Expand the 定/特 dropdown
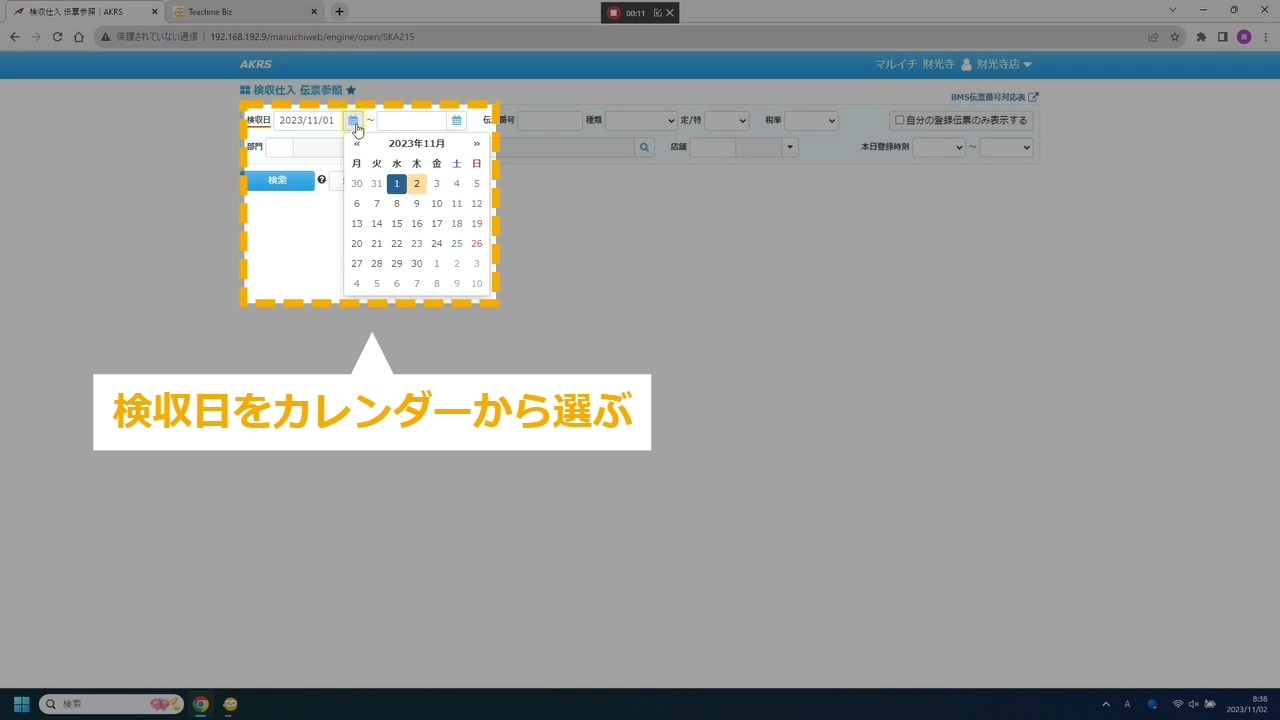The height and width of the screenshot is (720, 1280). 726,121
